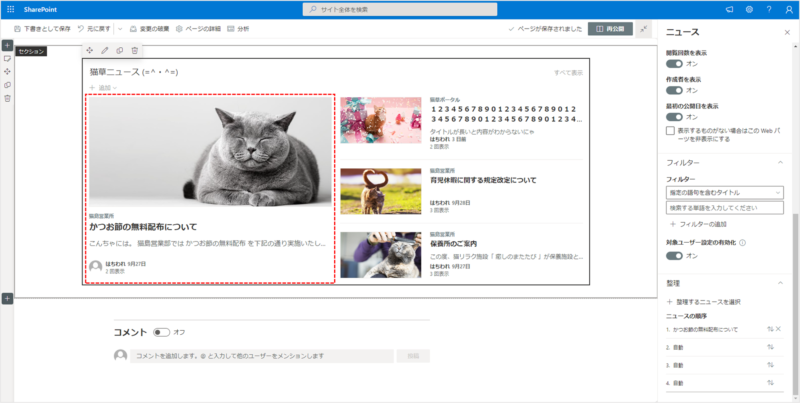Viewport: 800px width, 403px height.
Task: Click the edit pencil on web part toolbar
Action: (x=105, y=50)
